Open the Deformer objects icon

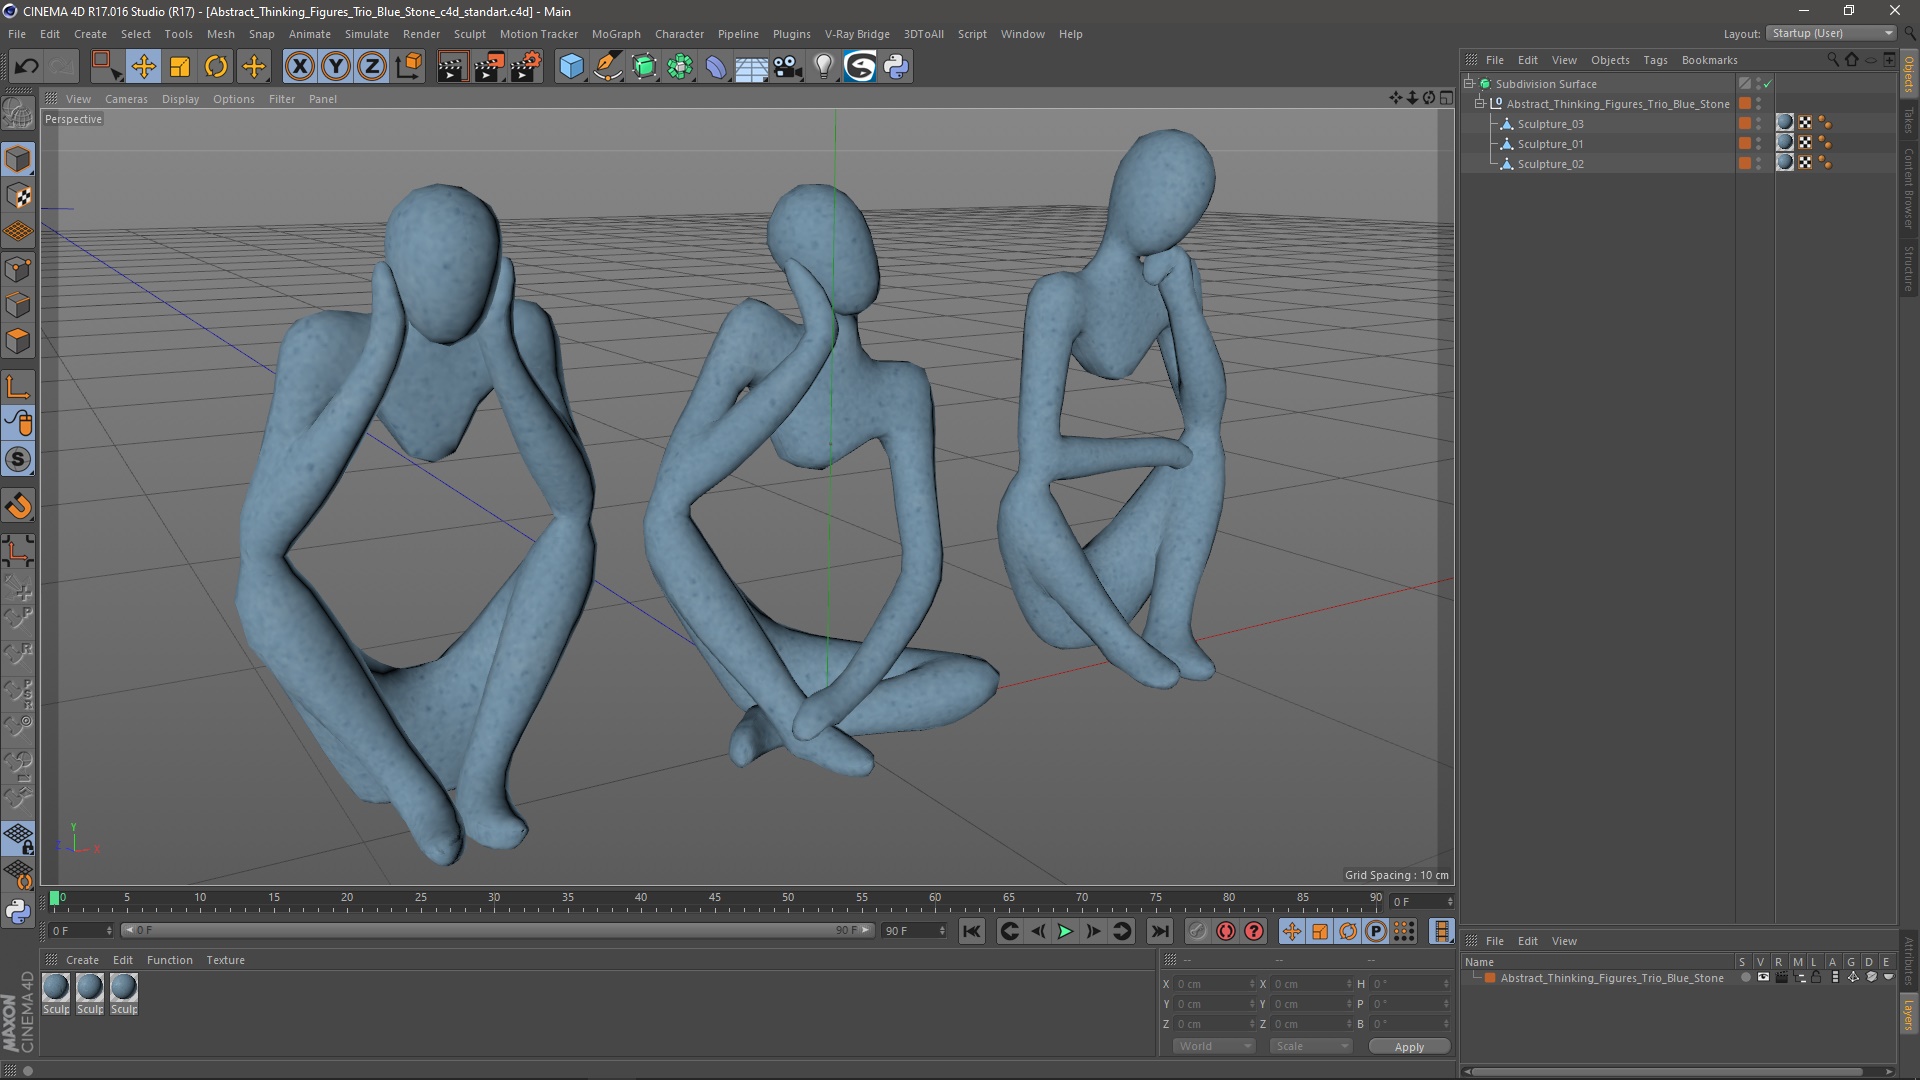[x=717, y=67]
